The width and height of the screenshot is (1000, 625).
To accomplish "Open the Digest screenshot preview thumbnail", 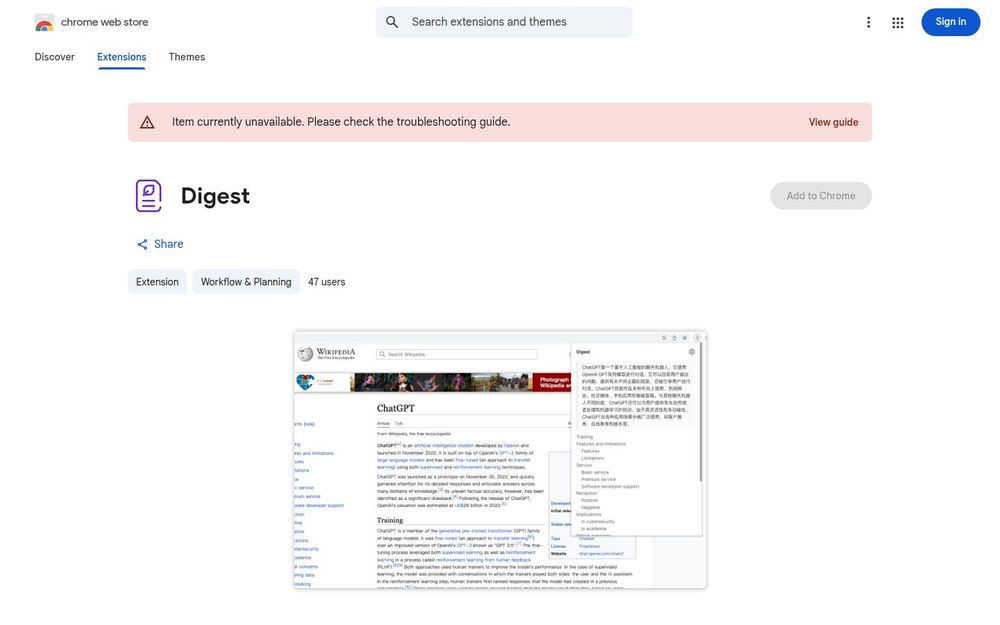I will (x=500, y=460).
